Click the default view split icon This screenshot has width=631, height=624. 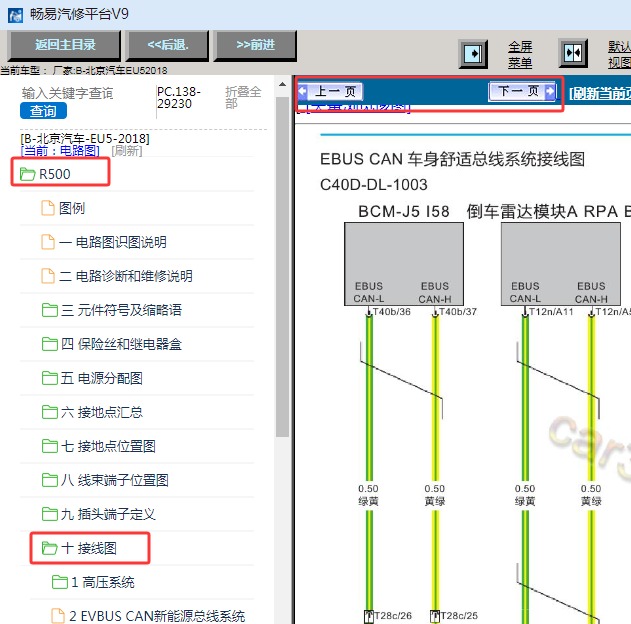(x=573, y=53)
